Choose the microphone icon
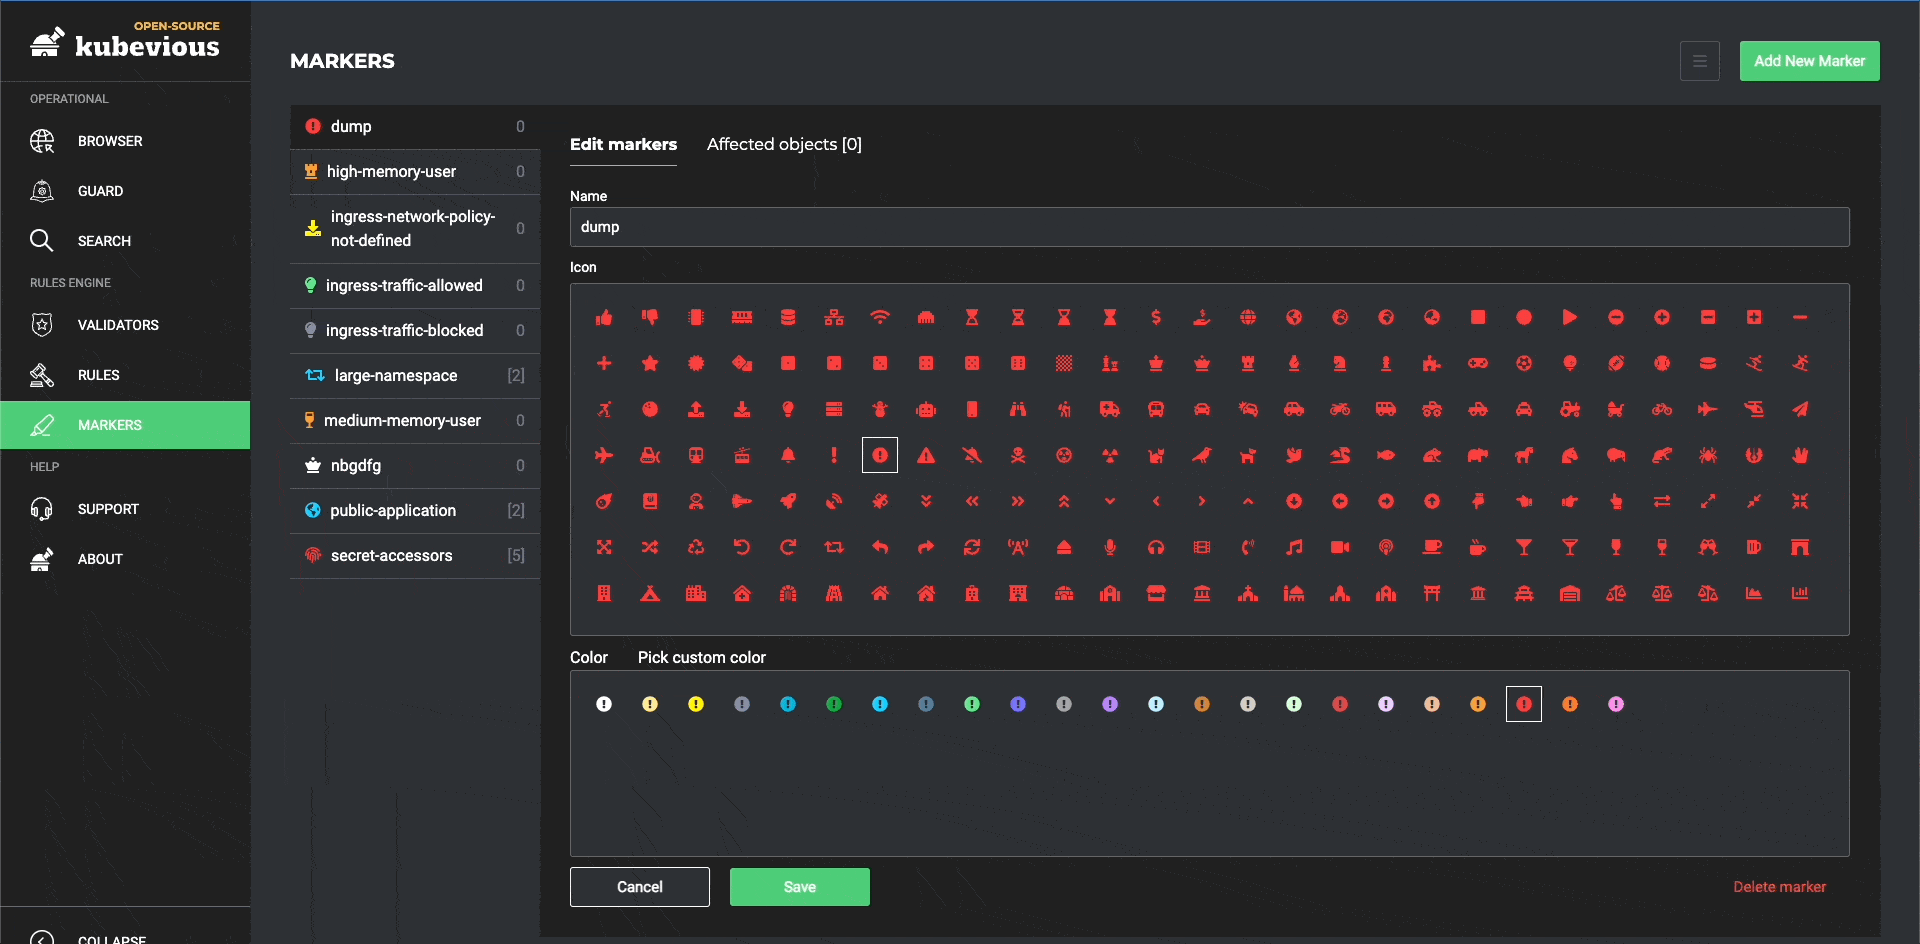Screen dimensions: 1920x944 click(x=1110, y=547)
